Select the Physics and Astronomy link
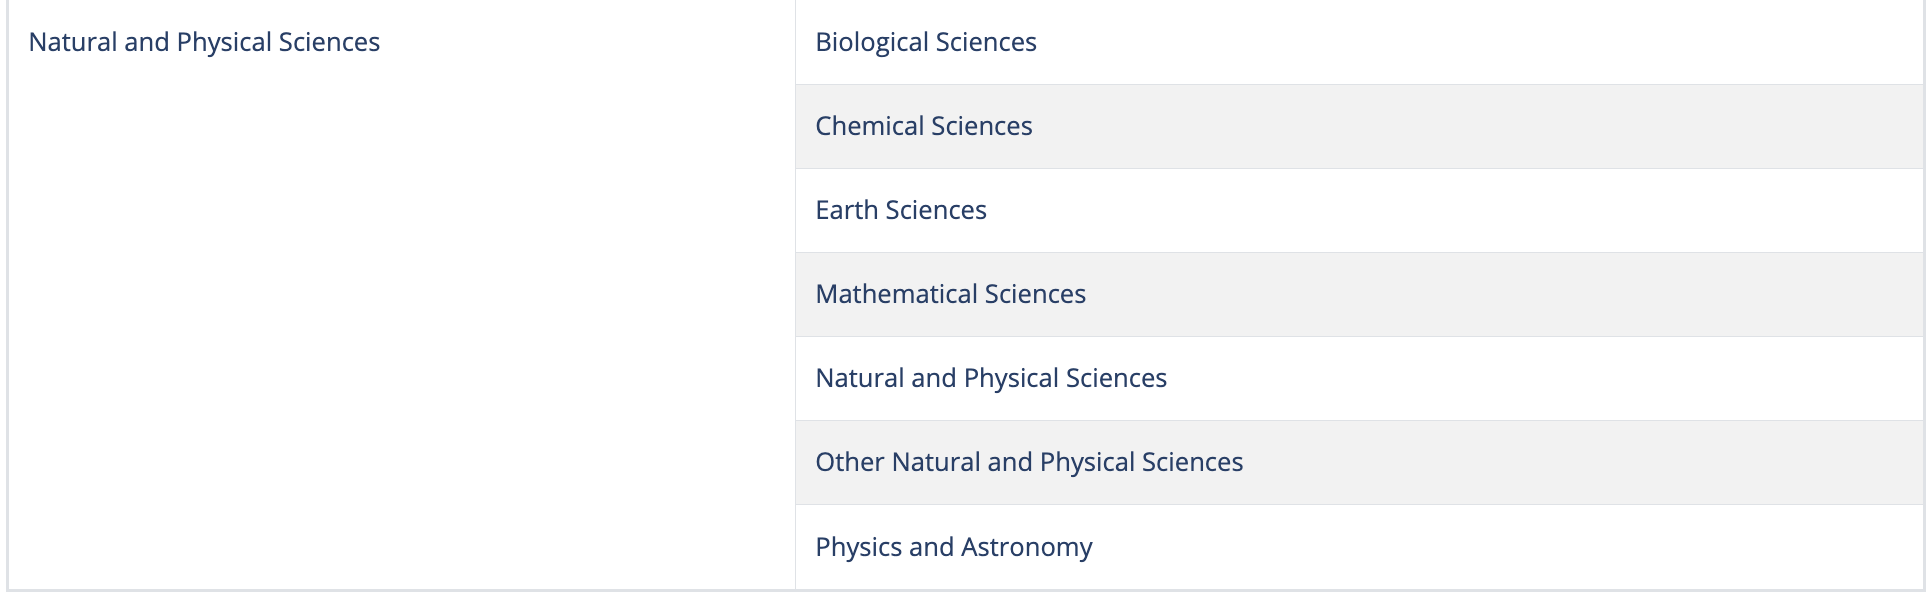1932x596 pixels. [953, 547]
